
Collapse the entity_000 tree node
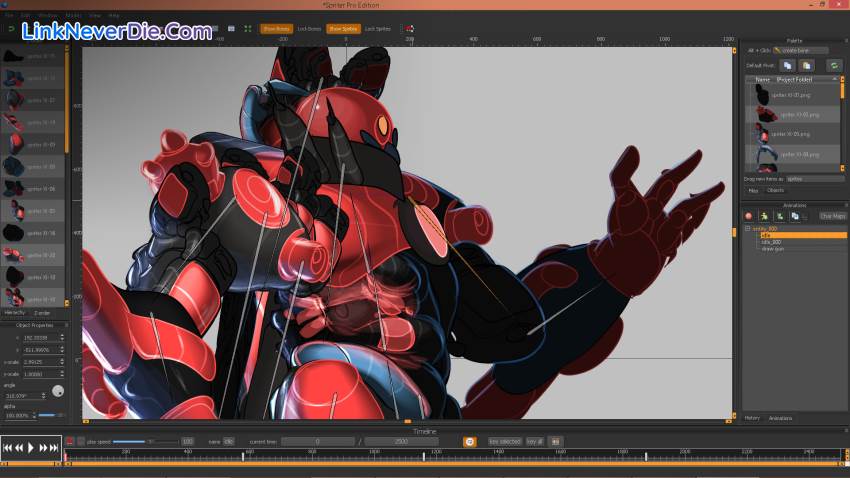[x=746, y=229]
